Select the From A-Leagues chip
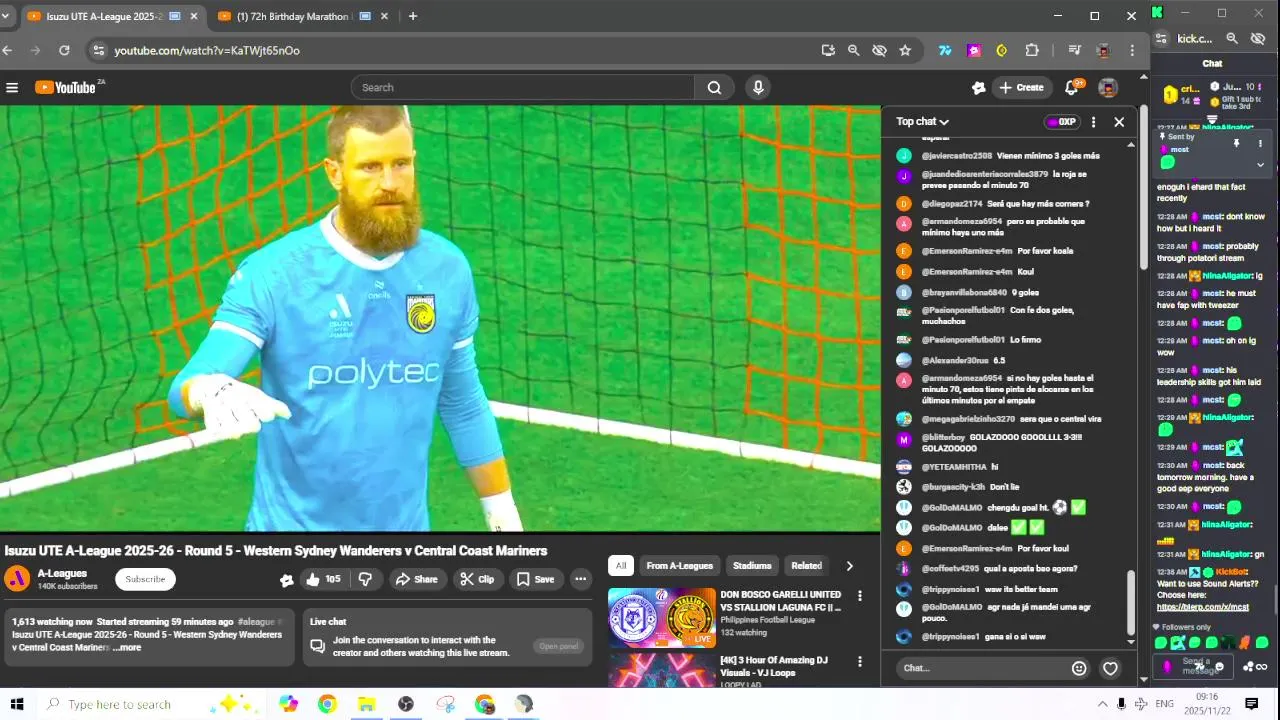This screenshot has width=1280, height=720. [679, 566]
